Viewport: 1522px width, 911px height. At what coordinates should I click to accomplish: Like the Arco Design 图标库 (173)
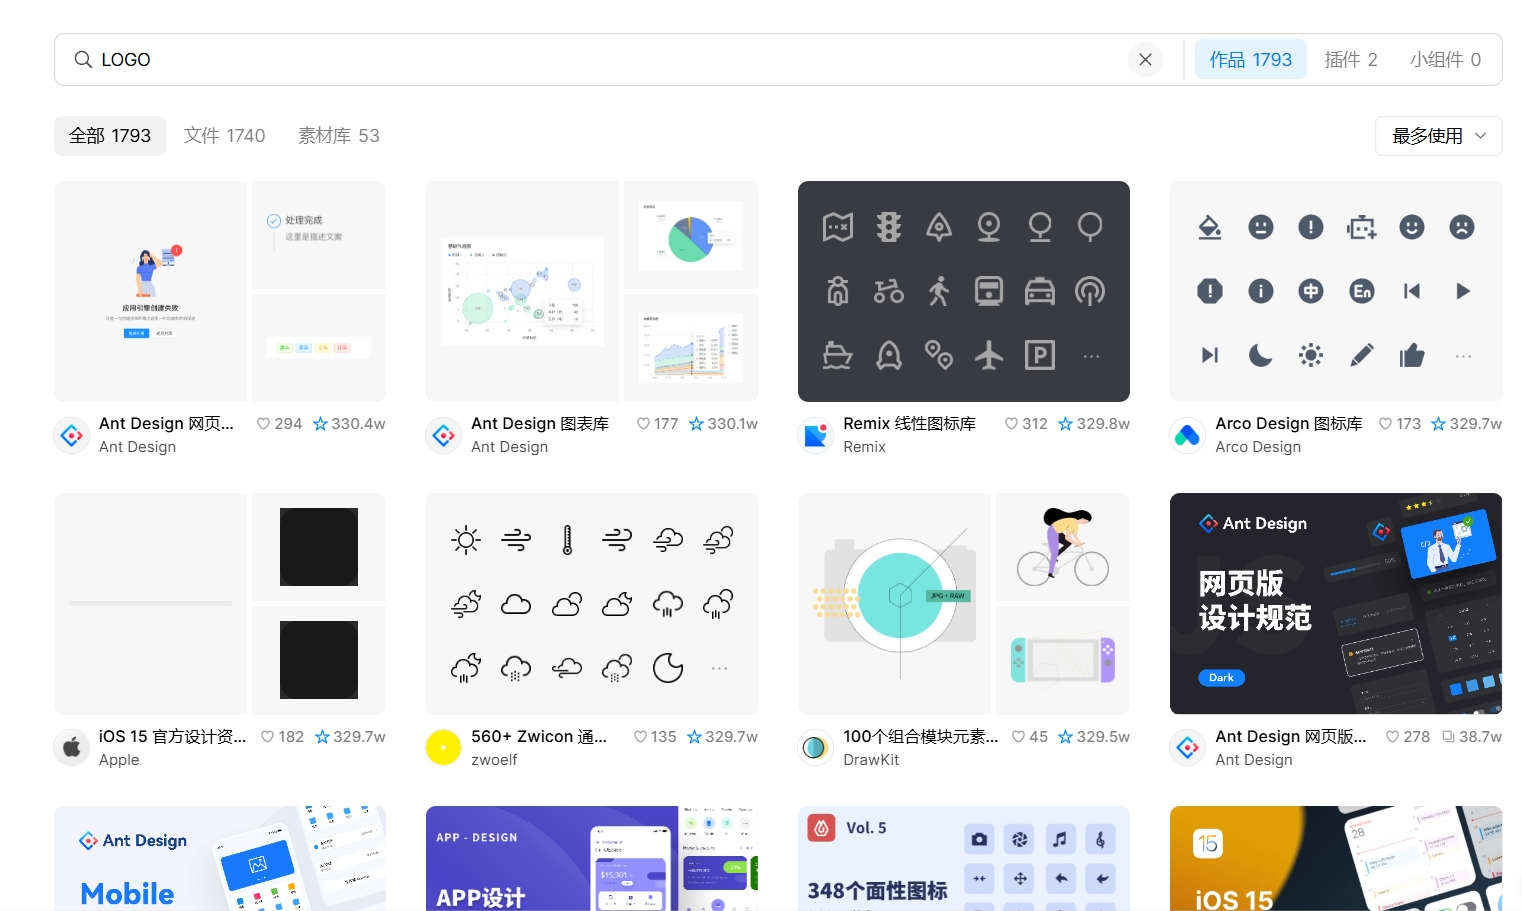1386,424
